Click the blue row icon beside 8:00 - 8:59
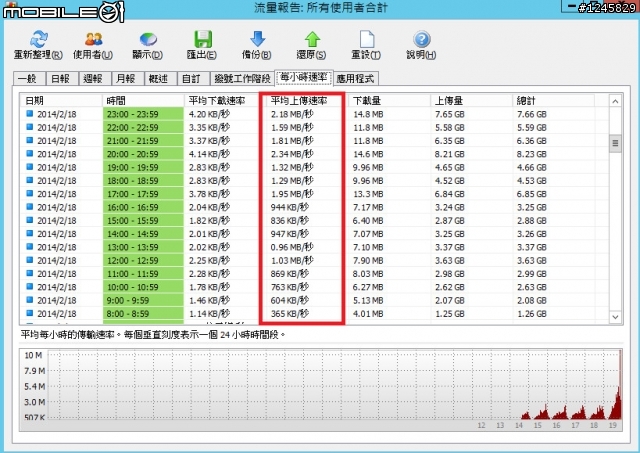Viewport: 640px width, 453px height. [29, 313]
